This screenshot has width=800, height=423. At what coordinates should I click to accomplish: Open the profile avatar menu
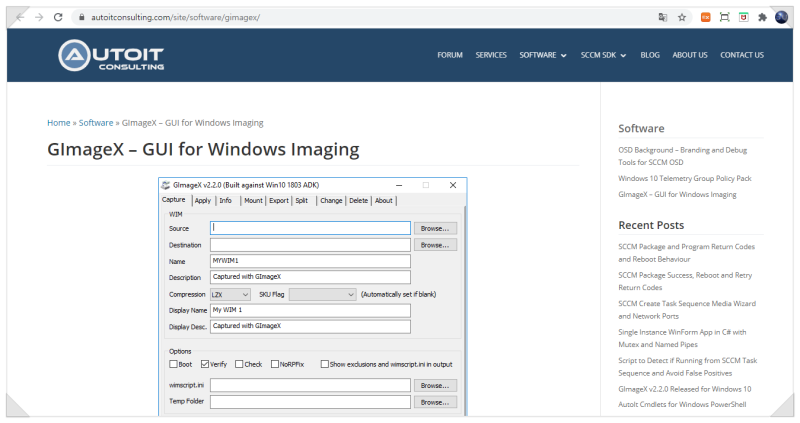(x=781, y=17)
